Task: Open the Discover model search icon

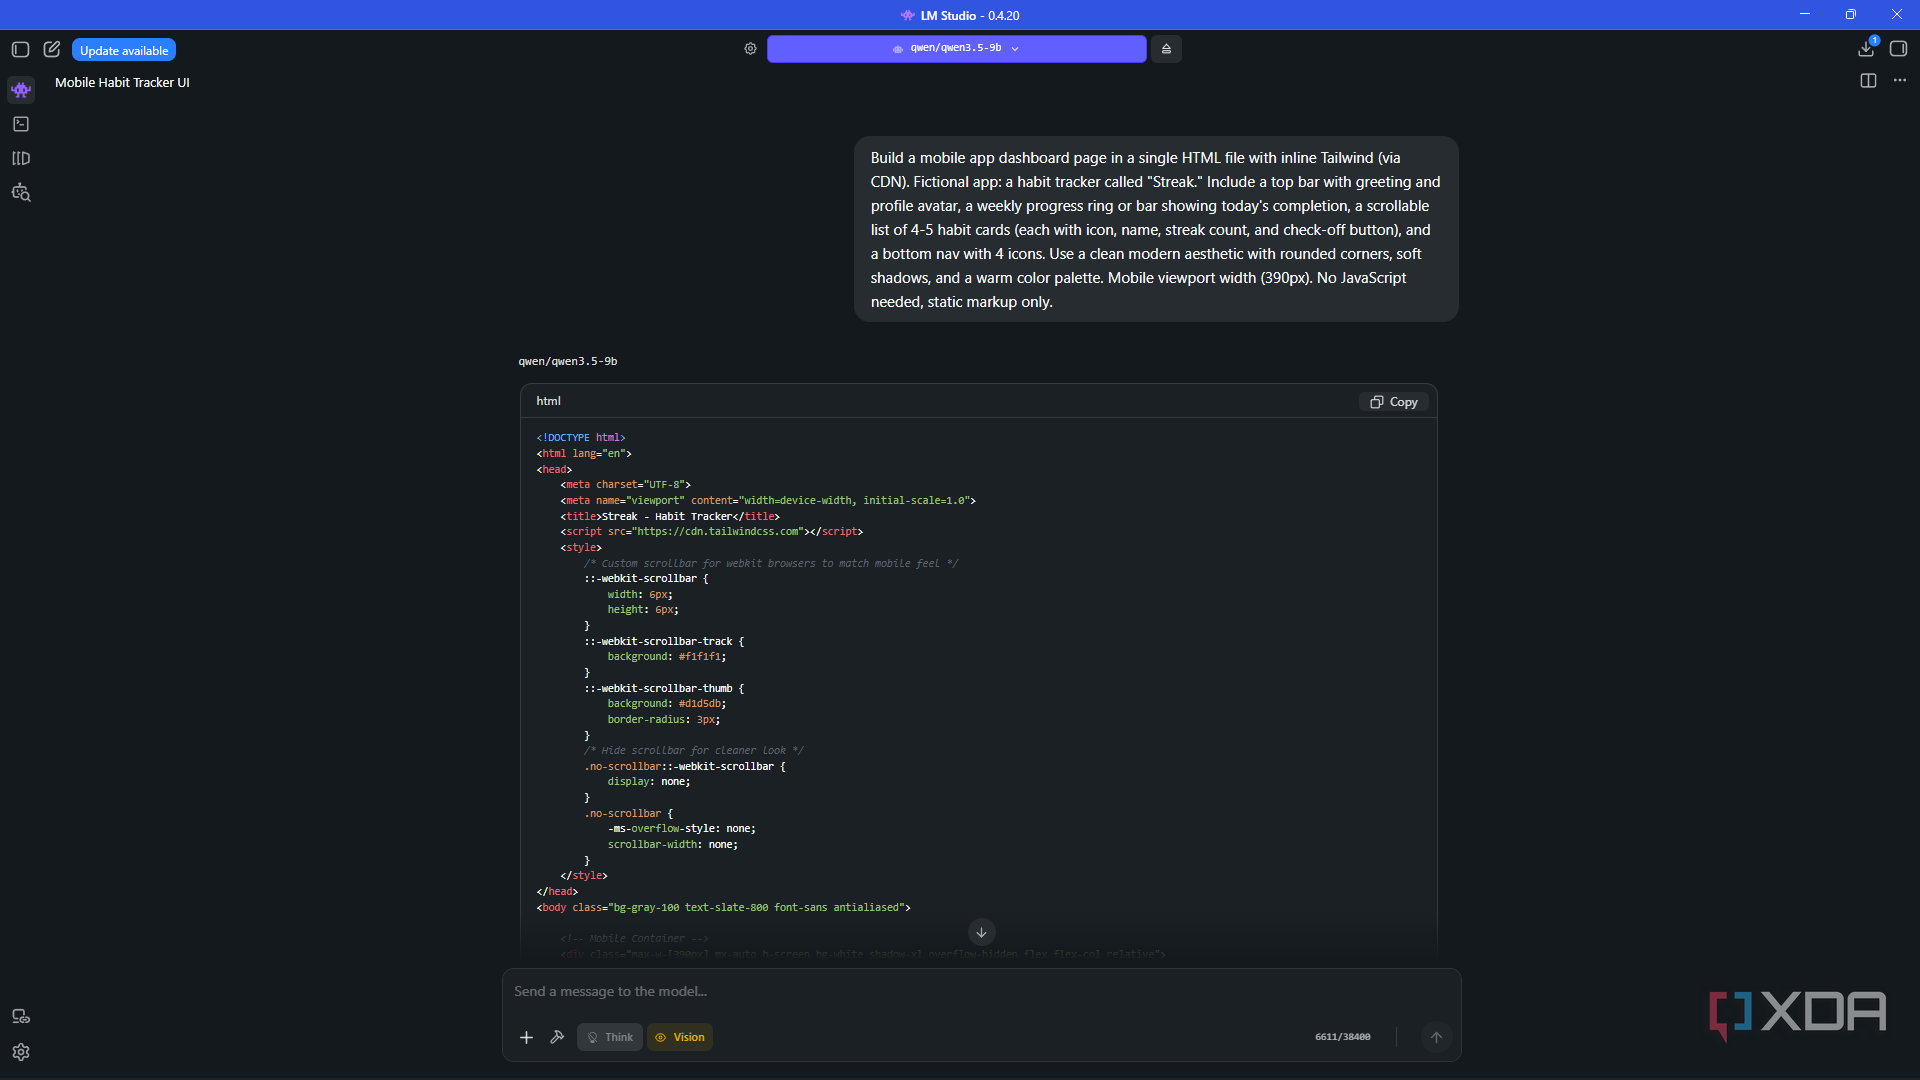Action: pyautogui.click(x=21, y=193)
